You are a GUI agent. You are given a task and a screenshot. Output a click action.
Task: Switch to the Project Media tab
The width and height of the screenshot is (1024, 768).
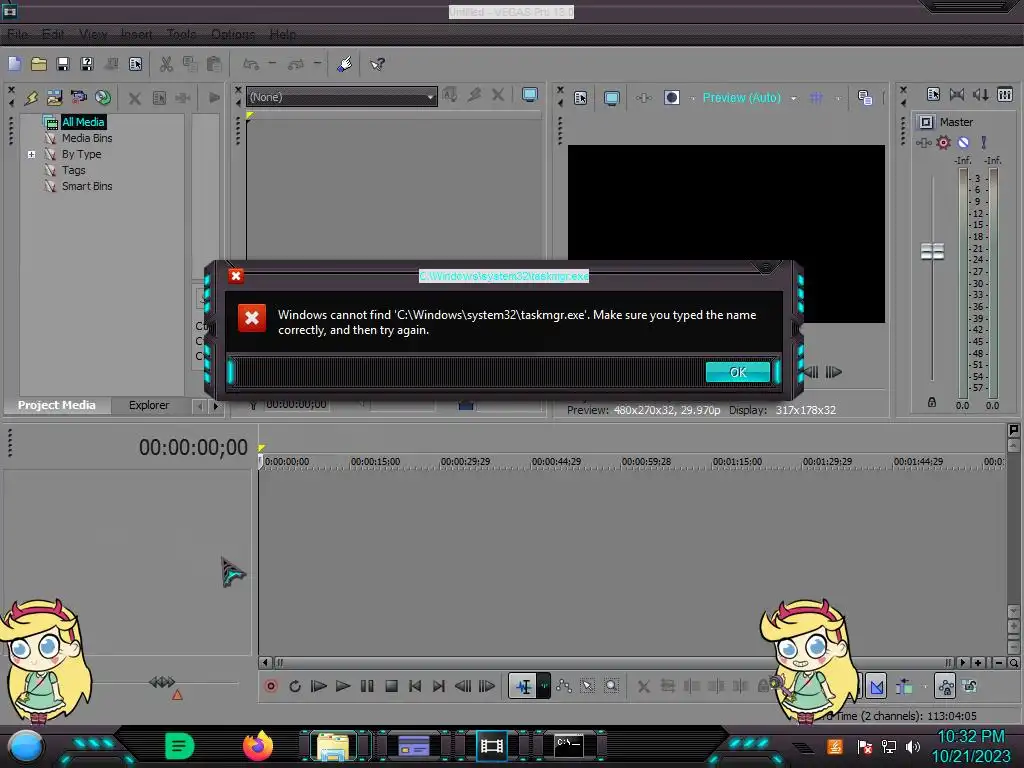tap(56, 405)
